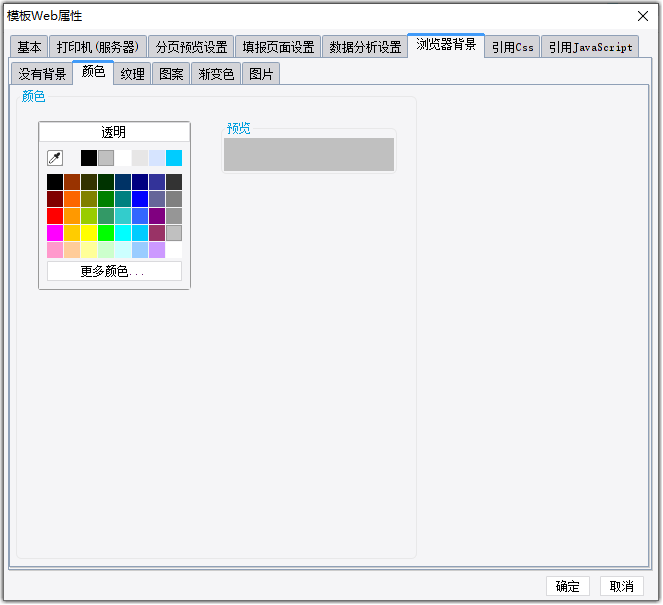Click the gray 预览 preview area

coord(309,154)
